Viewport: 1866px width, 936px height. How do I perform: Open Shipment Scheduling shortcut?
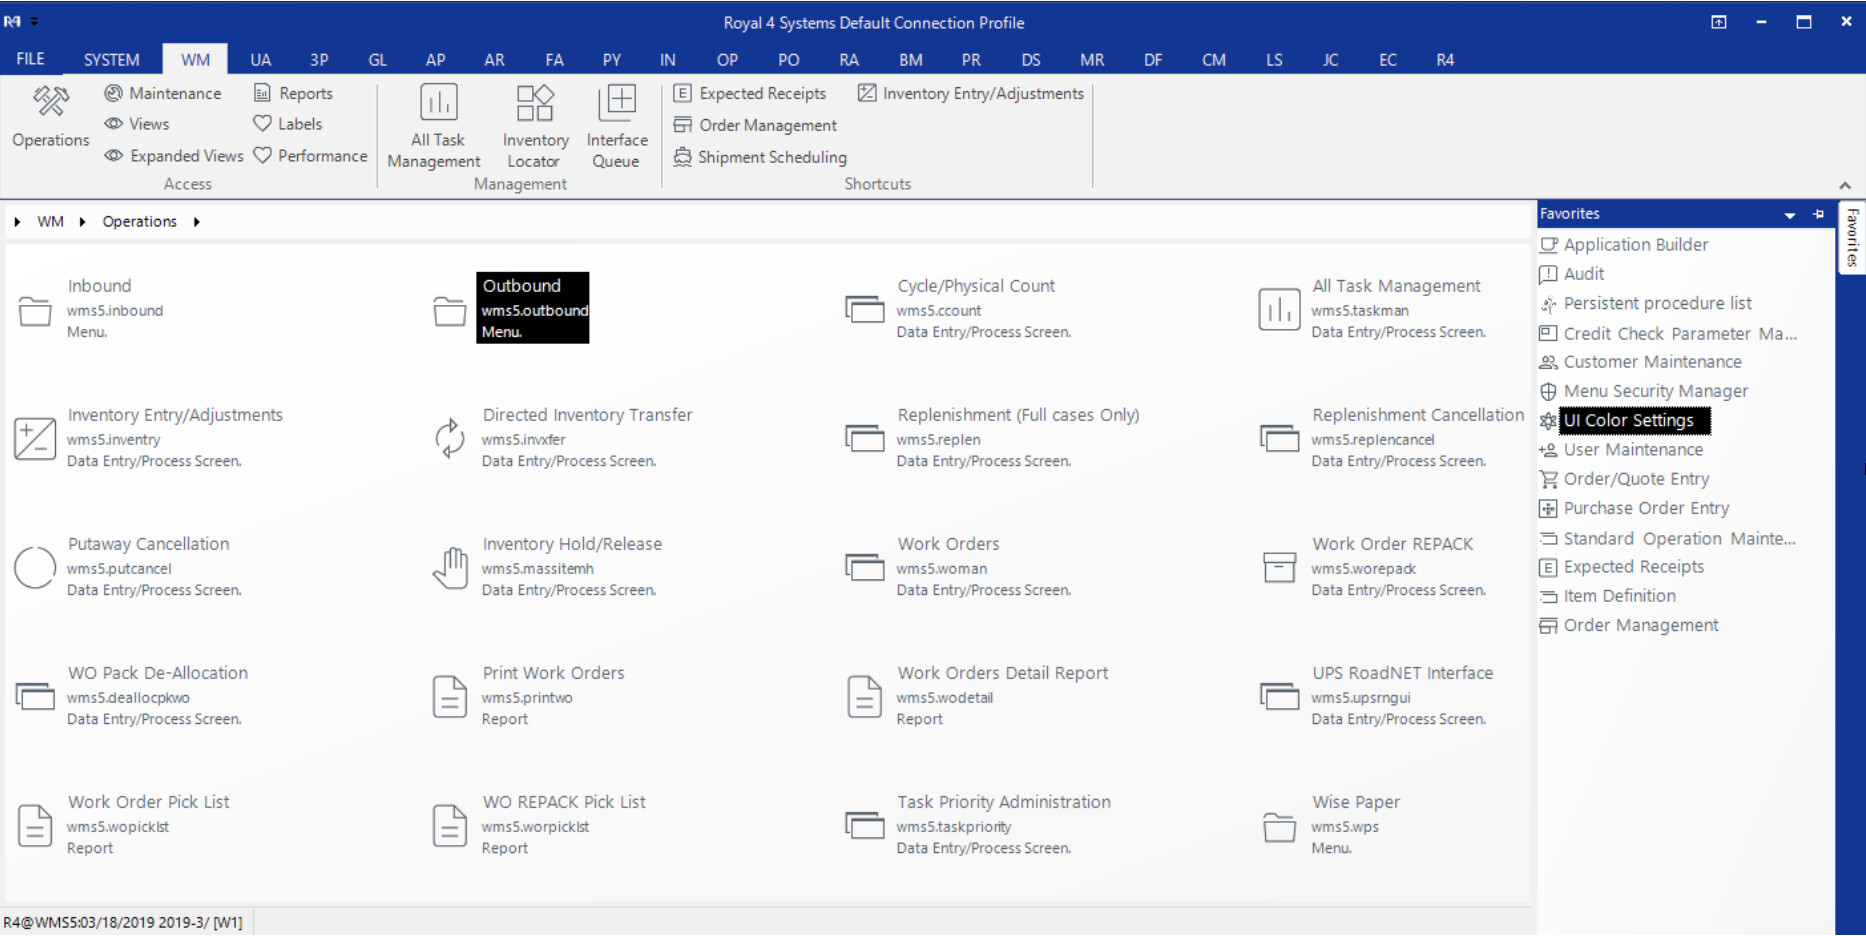click(760, 157)
